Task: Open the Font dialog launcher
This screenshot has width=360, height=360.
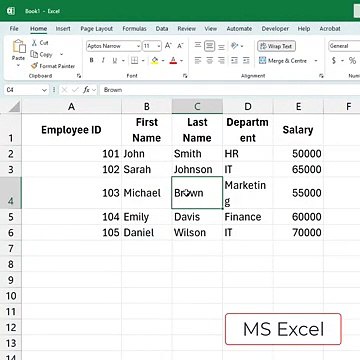Action: tap(185, 76)
